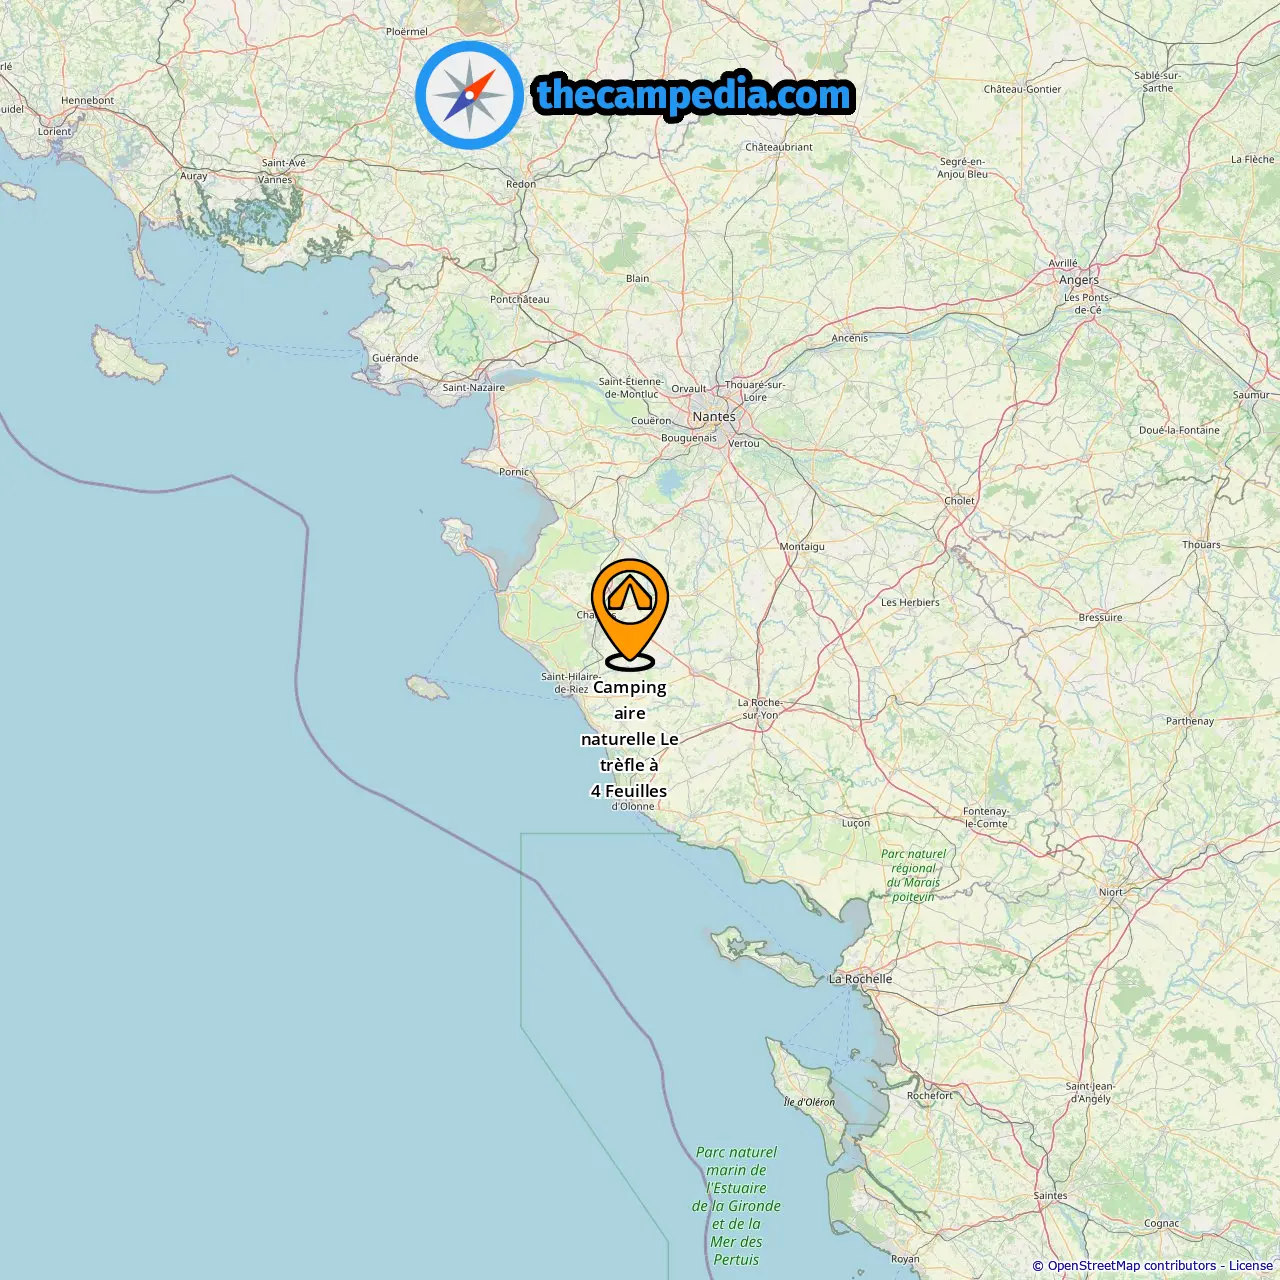Screen dimensions: 1280x1280
Task: Select the Rochefort town label
Action: pos(930,1096)
